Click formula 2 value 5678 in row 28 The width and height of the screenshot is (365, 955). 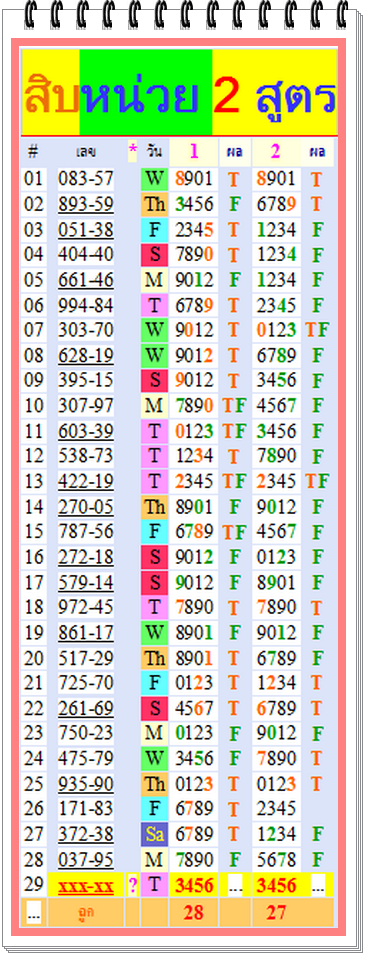click(x=276, y=859)
